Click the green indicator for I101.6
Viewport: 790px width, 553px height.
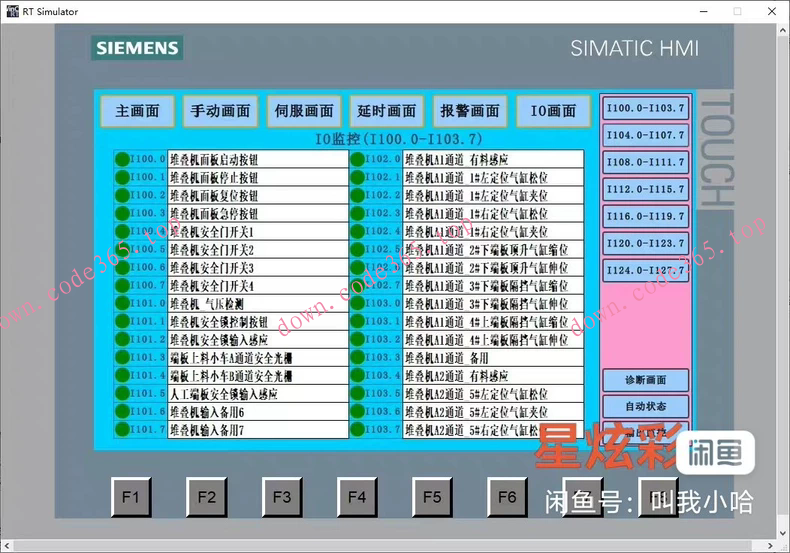point(122,411)
